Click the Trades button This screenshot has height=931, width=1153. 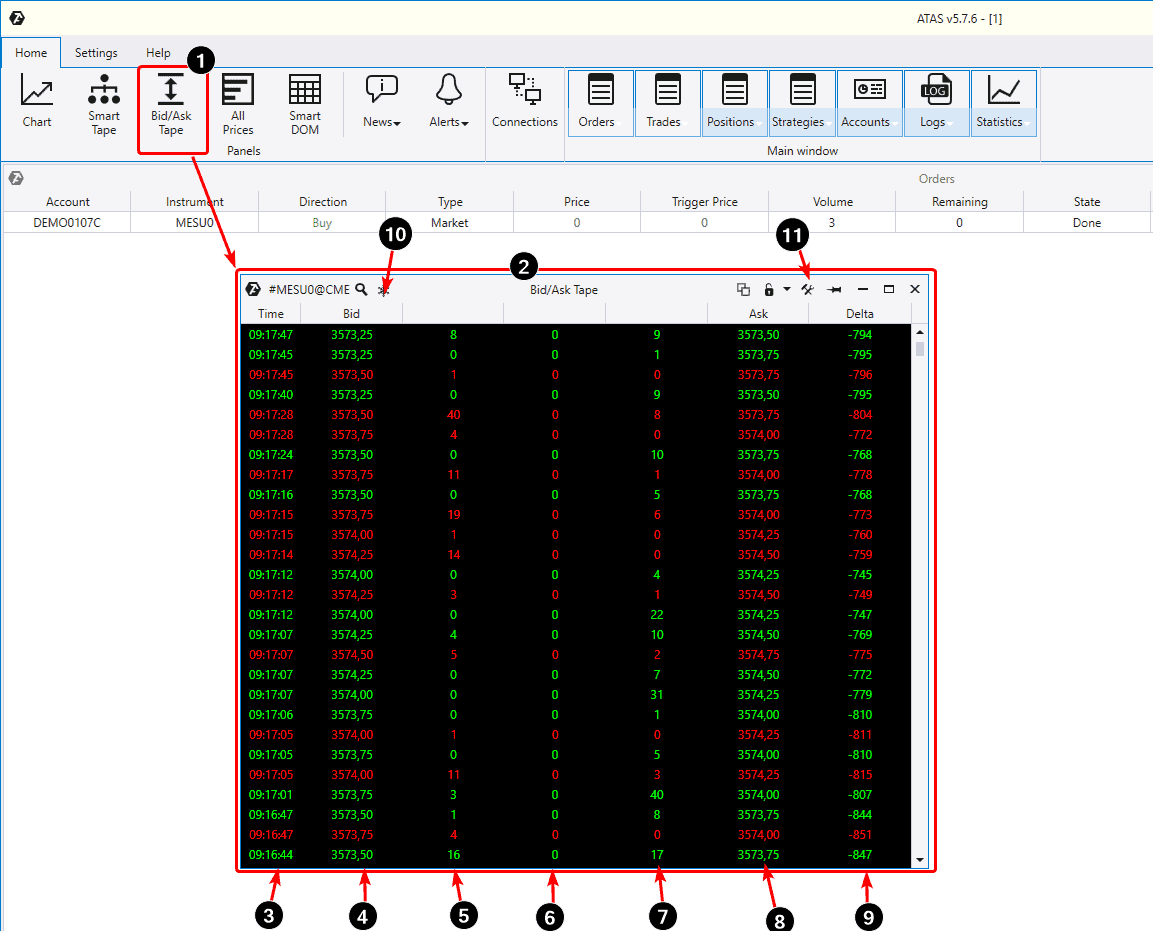(667, 103)
